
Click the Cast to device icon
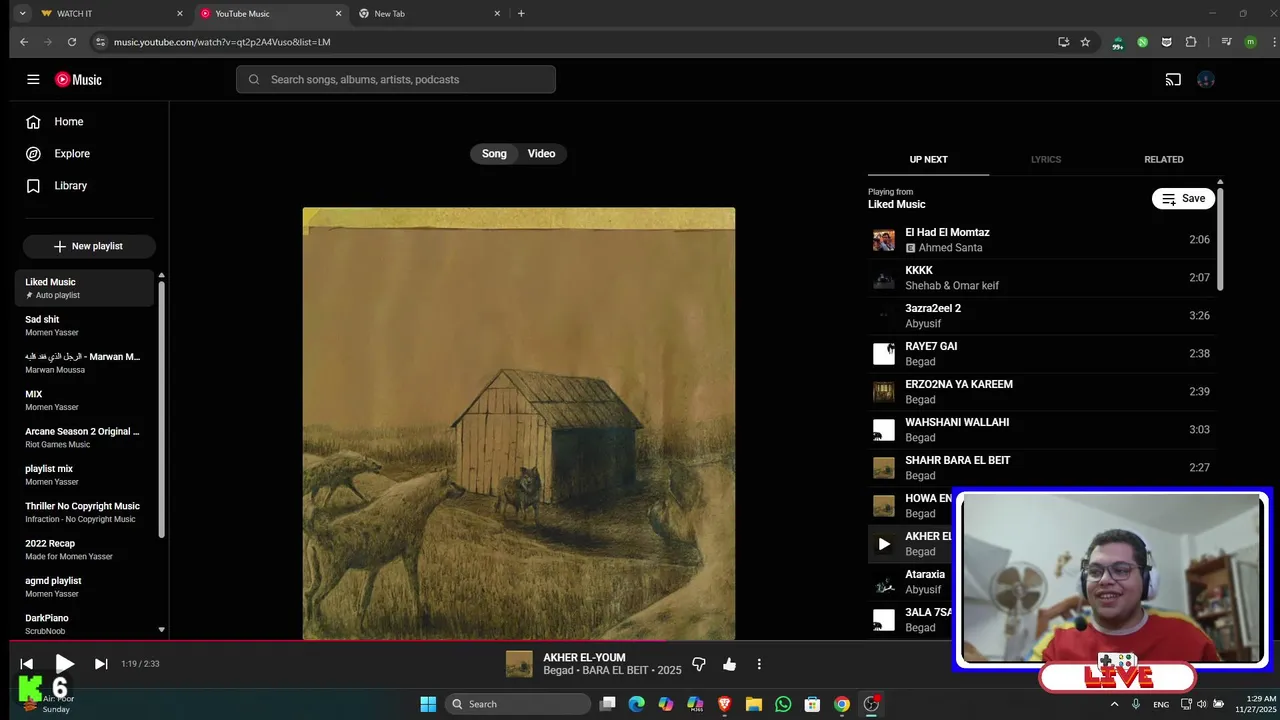[1173, 80]
